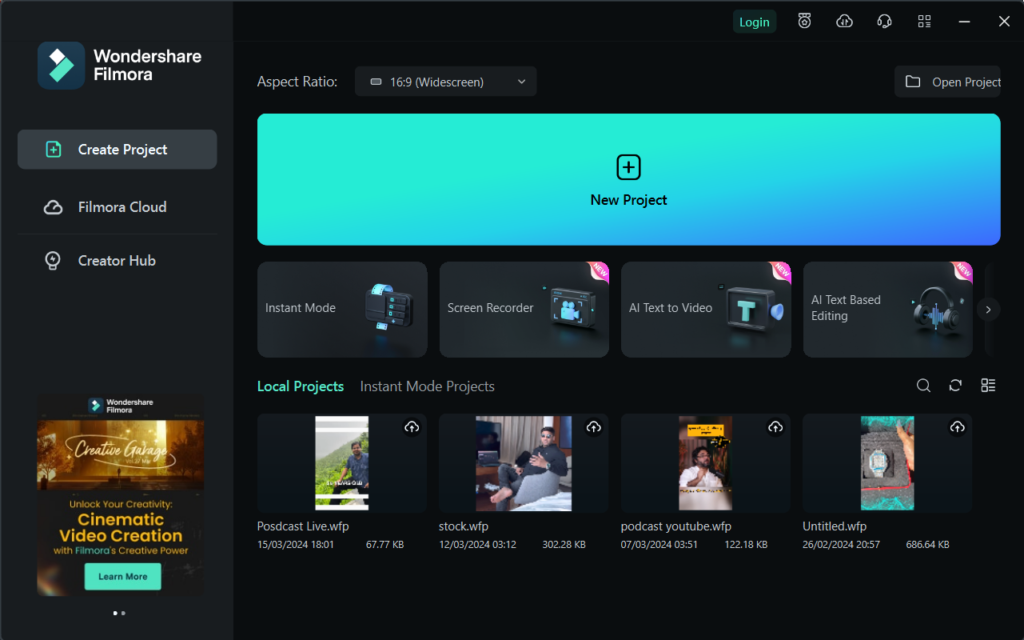The height and width of the screenshot is (640, 1024).
Task: Refresh the local projects list
Action: point(955,386)
